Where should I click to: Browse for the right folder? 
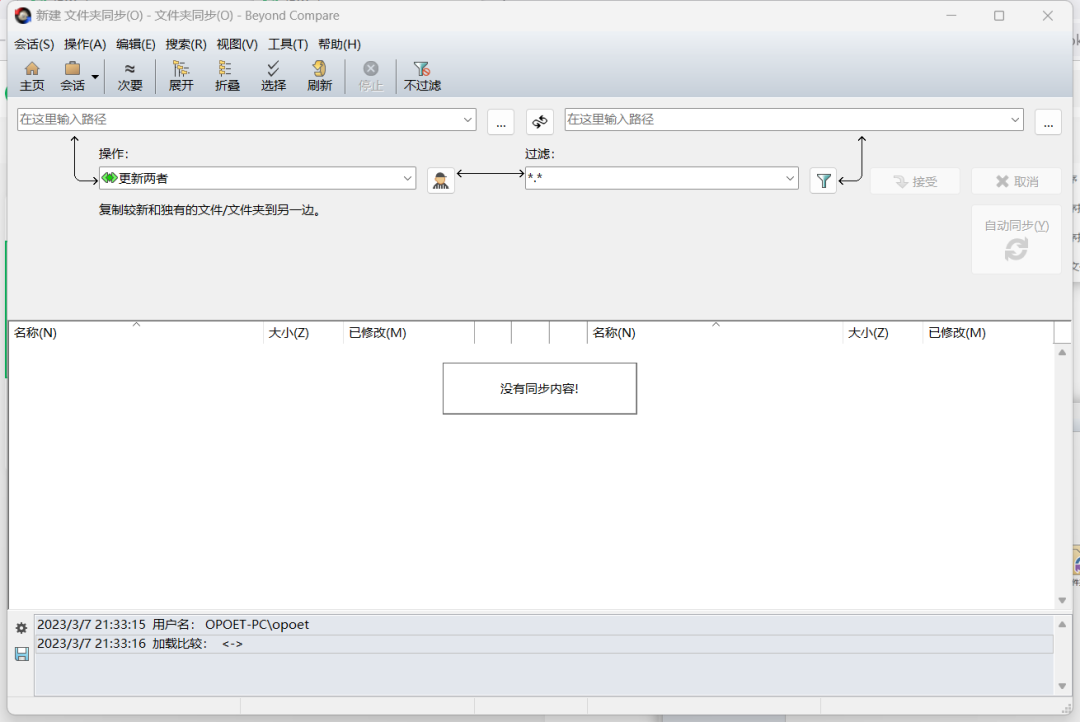click(1048, 123)
